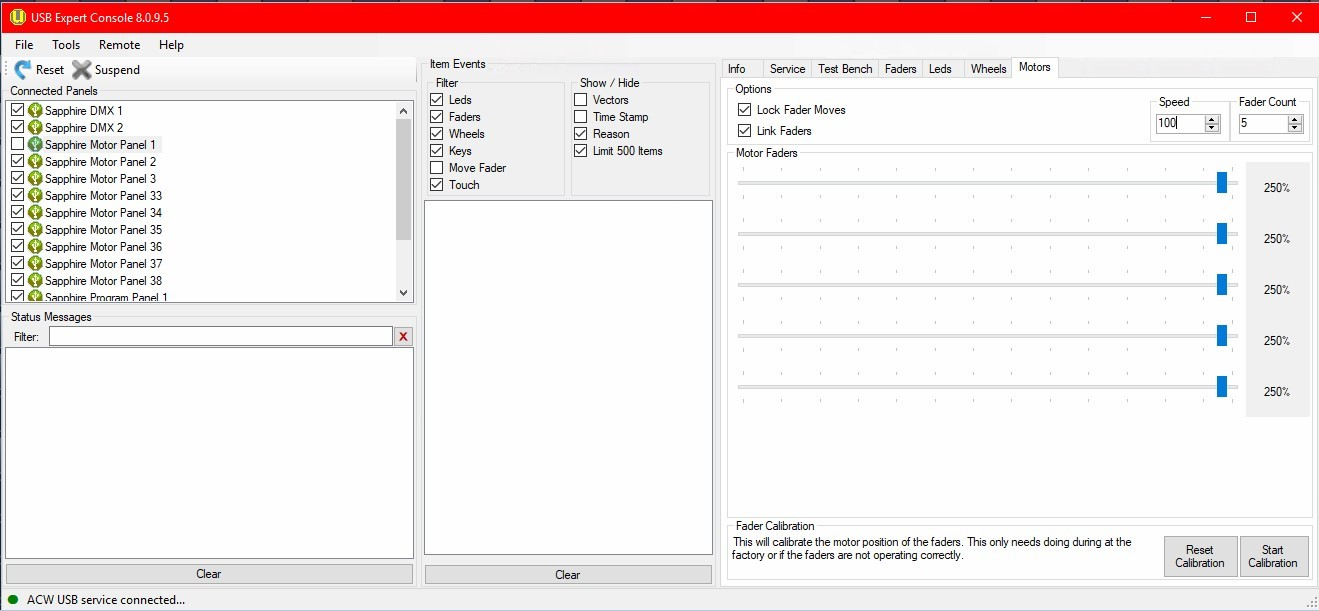
Task: Click the Fader Count value input field
Action: coord(1262,124)
